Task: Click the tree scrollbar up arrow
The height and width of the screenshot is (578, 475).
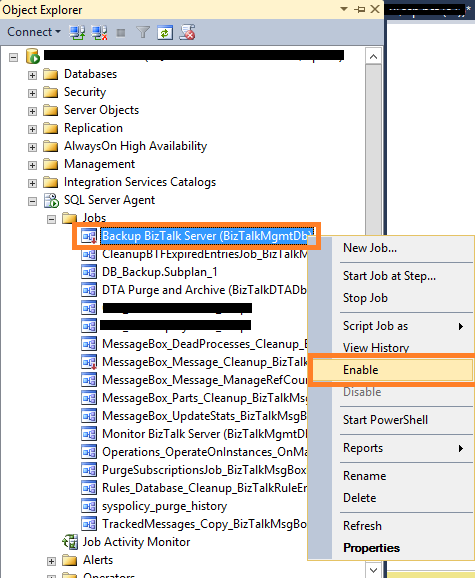Action: (373, 56)
